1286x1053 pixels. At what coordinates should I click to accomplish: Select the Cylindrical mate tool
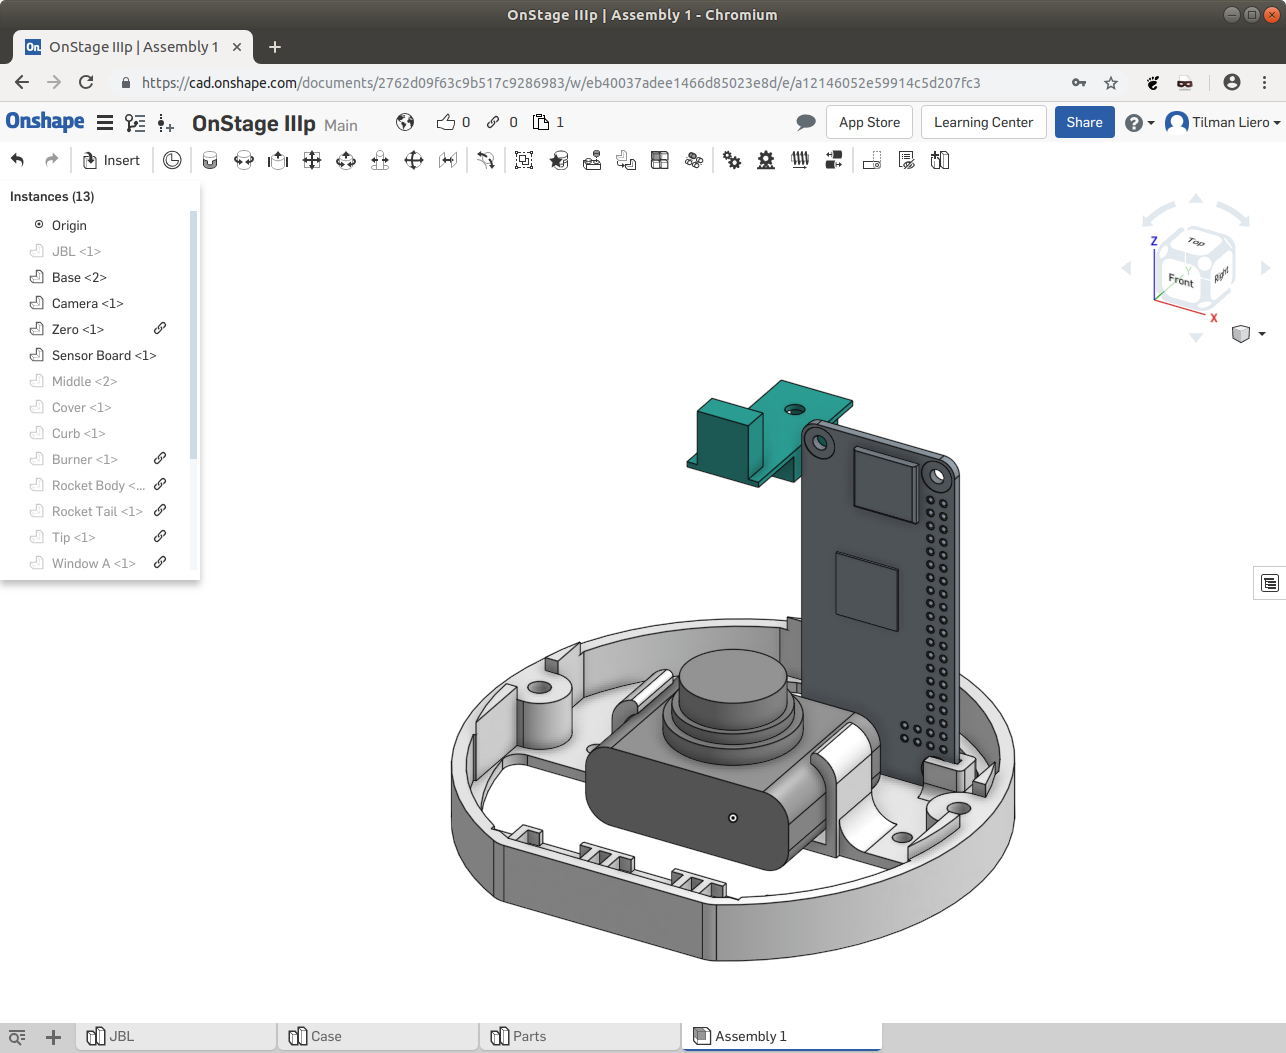(346, 160)
